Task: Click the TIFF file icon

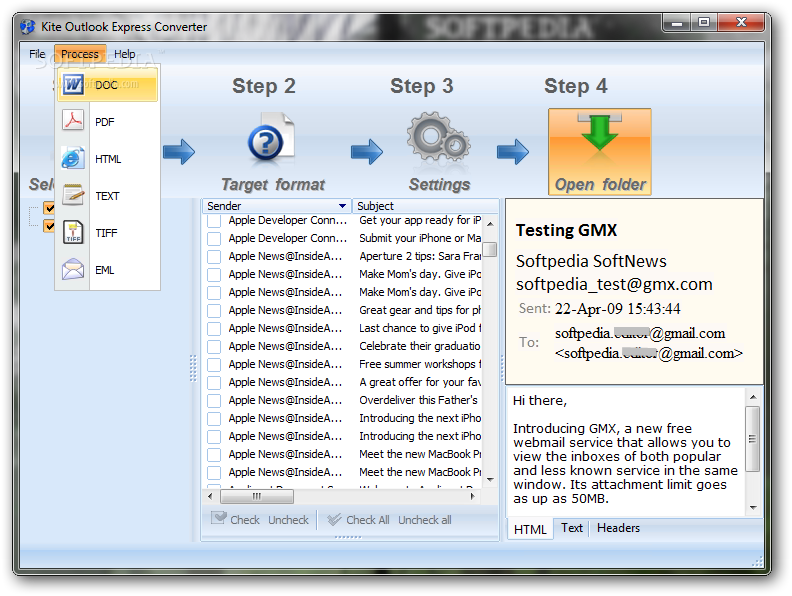Action: point(73,232)
